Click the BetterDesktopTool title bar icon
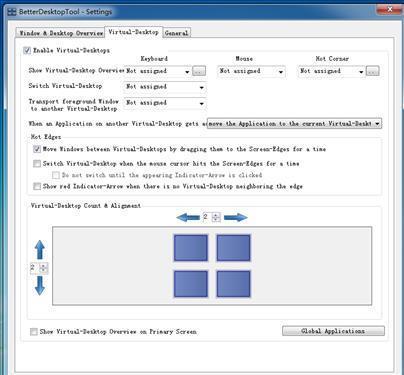The height and width of the screenshot is (375, 404). (x=12, y=12)
